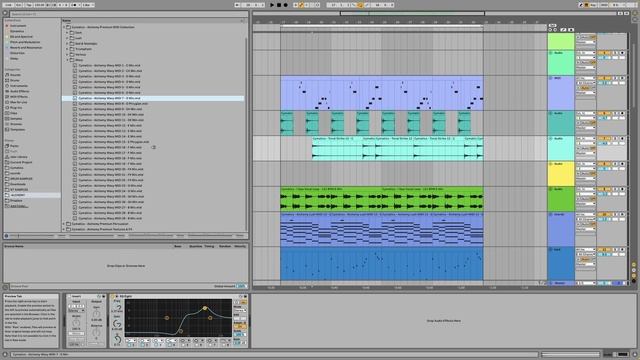Open the Samples category

(x=16, y=119)
